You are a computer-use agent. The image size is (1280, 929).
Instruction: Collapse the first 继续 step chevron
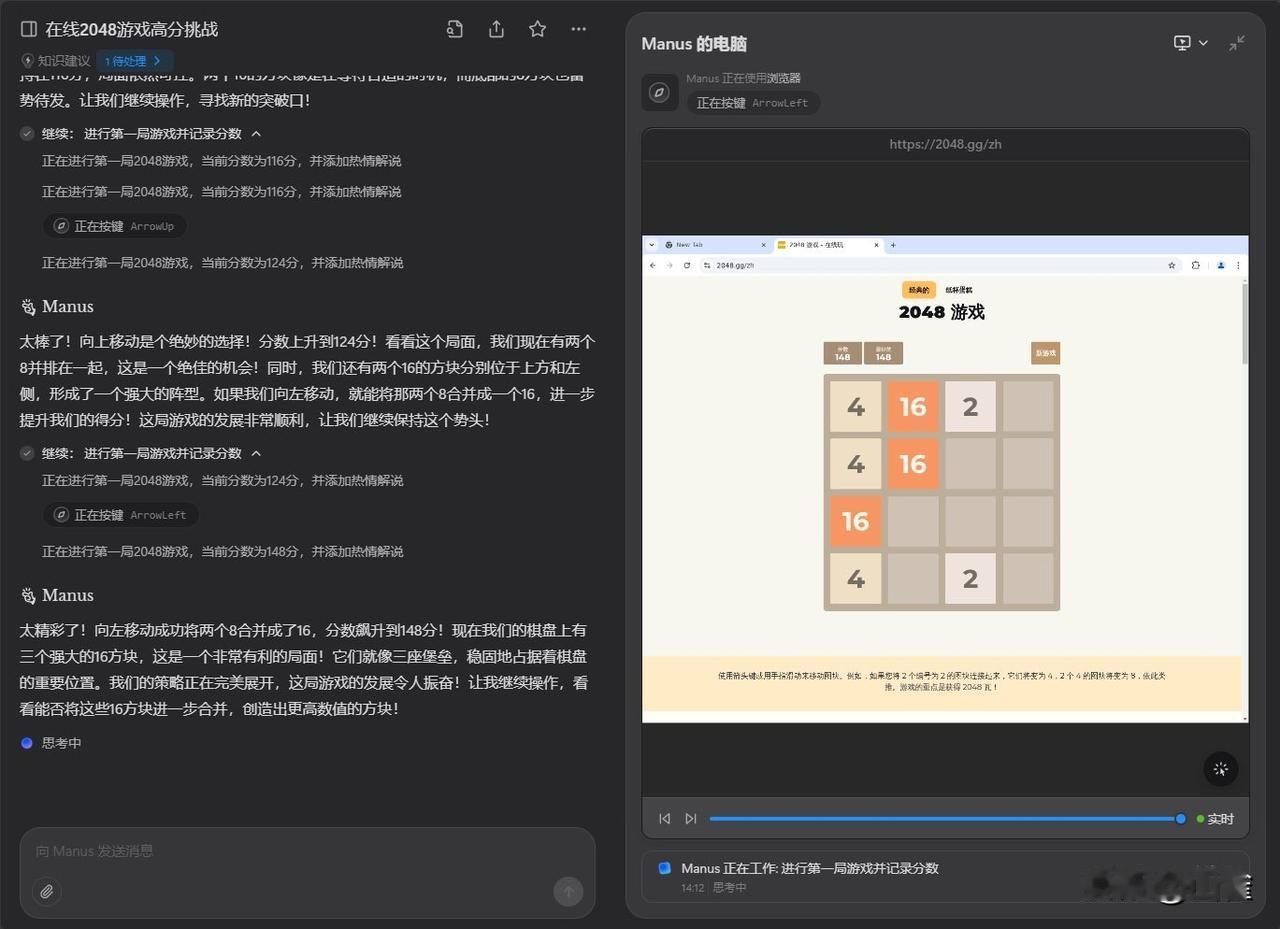coord(256,134)
